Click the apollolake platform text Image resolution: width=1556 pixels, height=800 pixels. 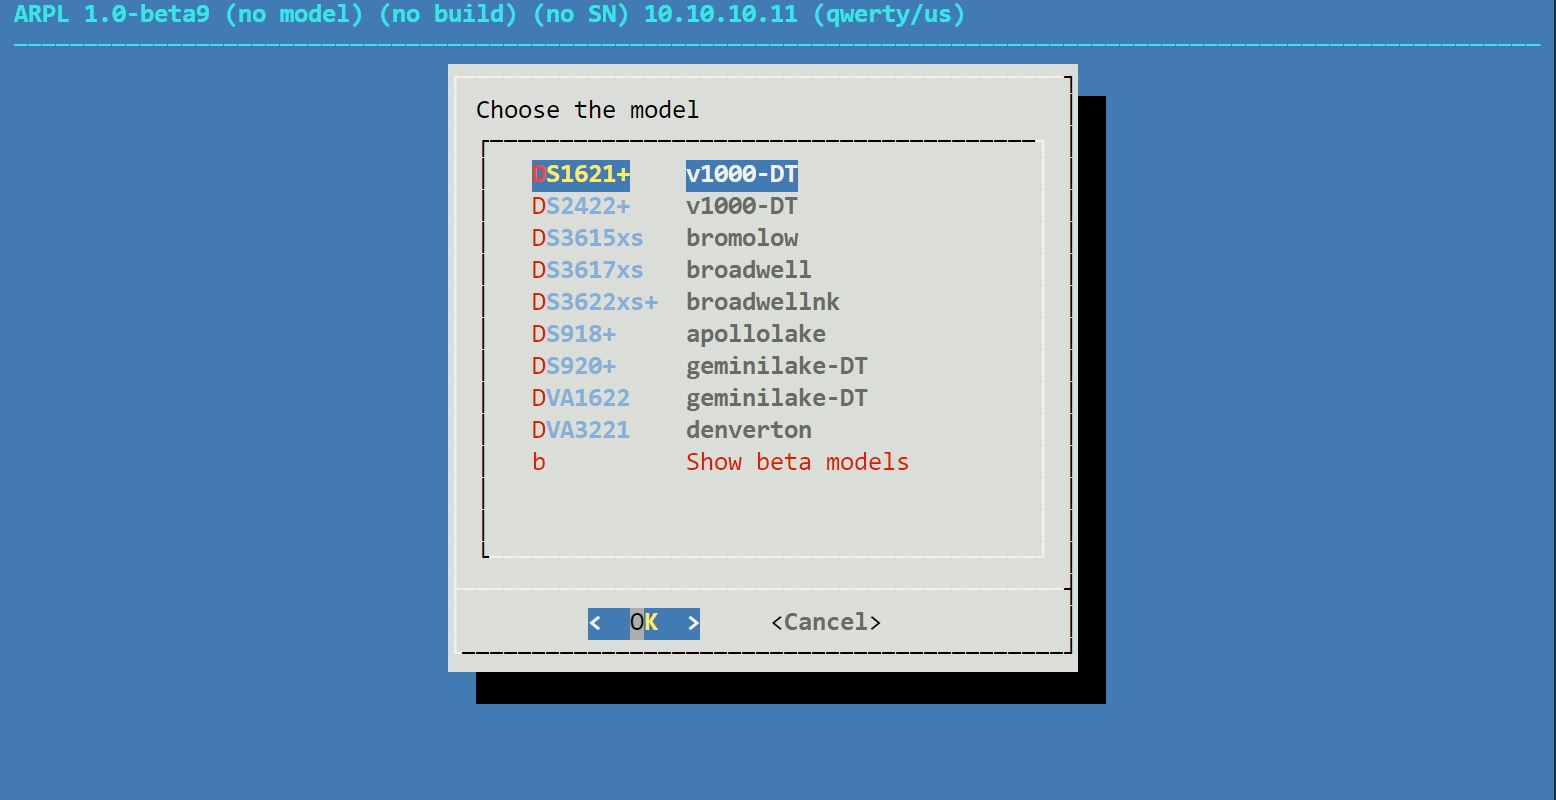[x=756, y=334]
